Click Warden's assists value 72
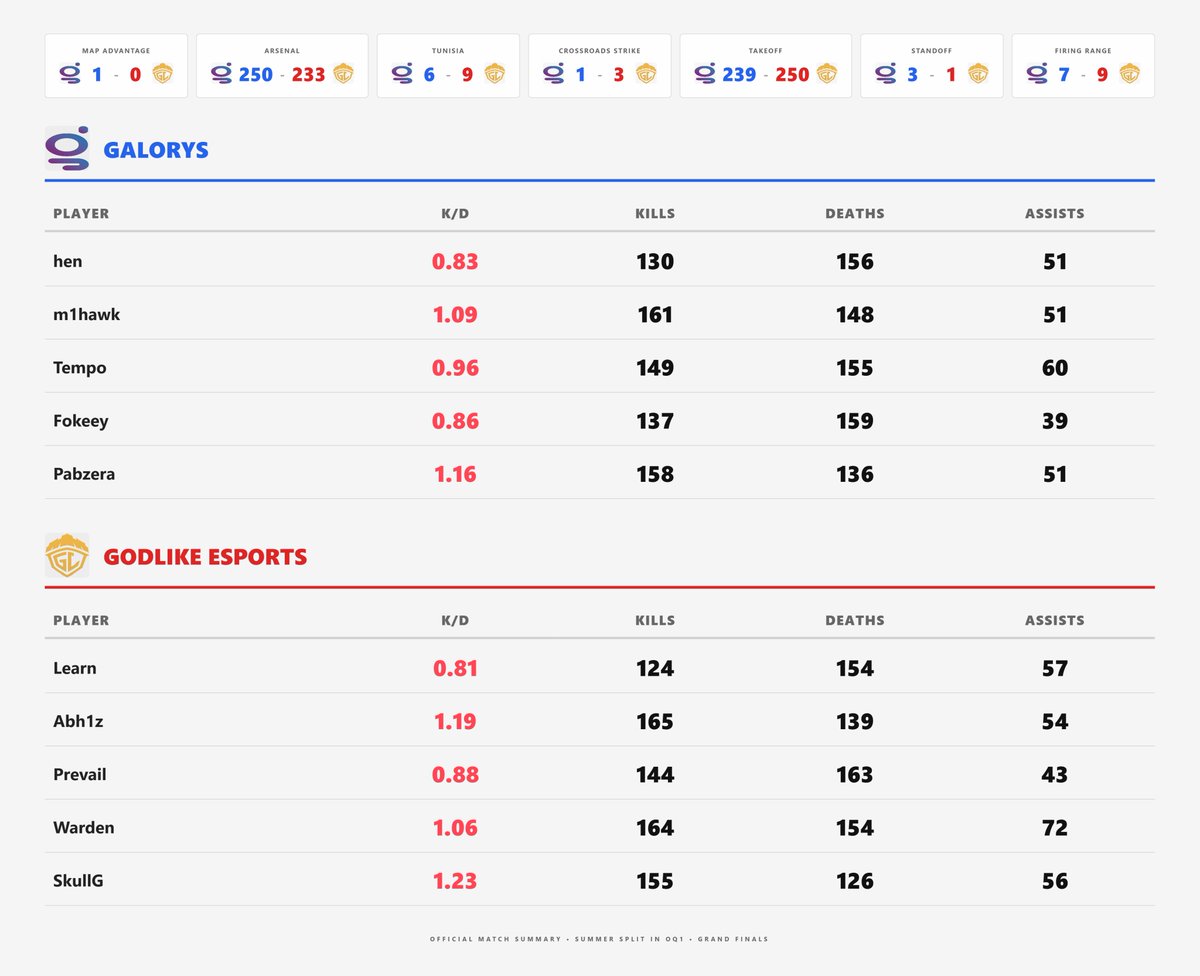1200x976 pixels. [x=1055, y=827]
